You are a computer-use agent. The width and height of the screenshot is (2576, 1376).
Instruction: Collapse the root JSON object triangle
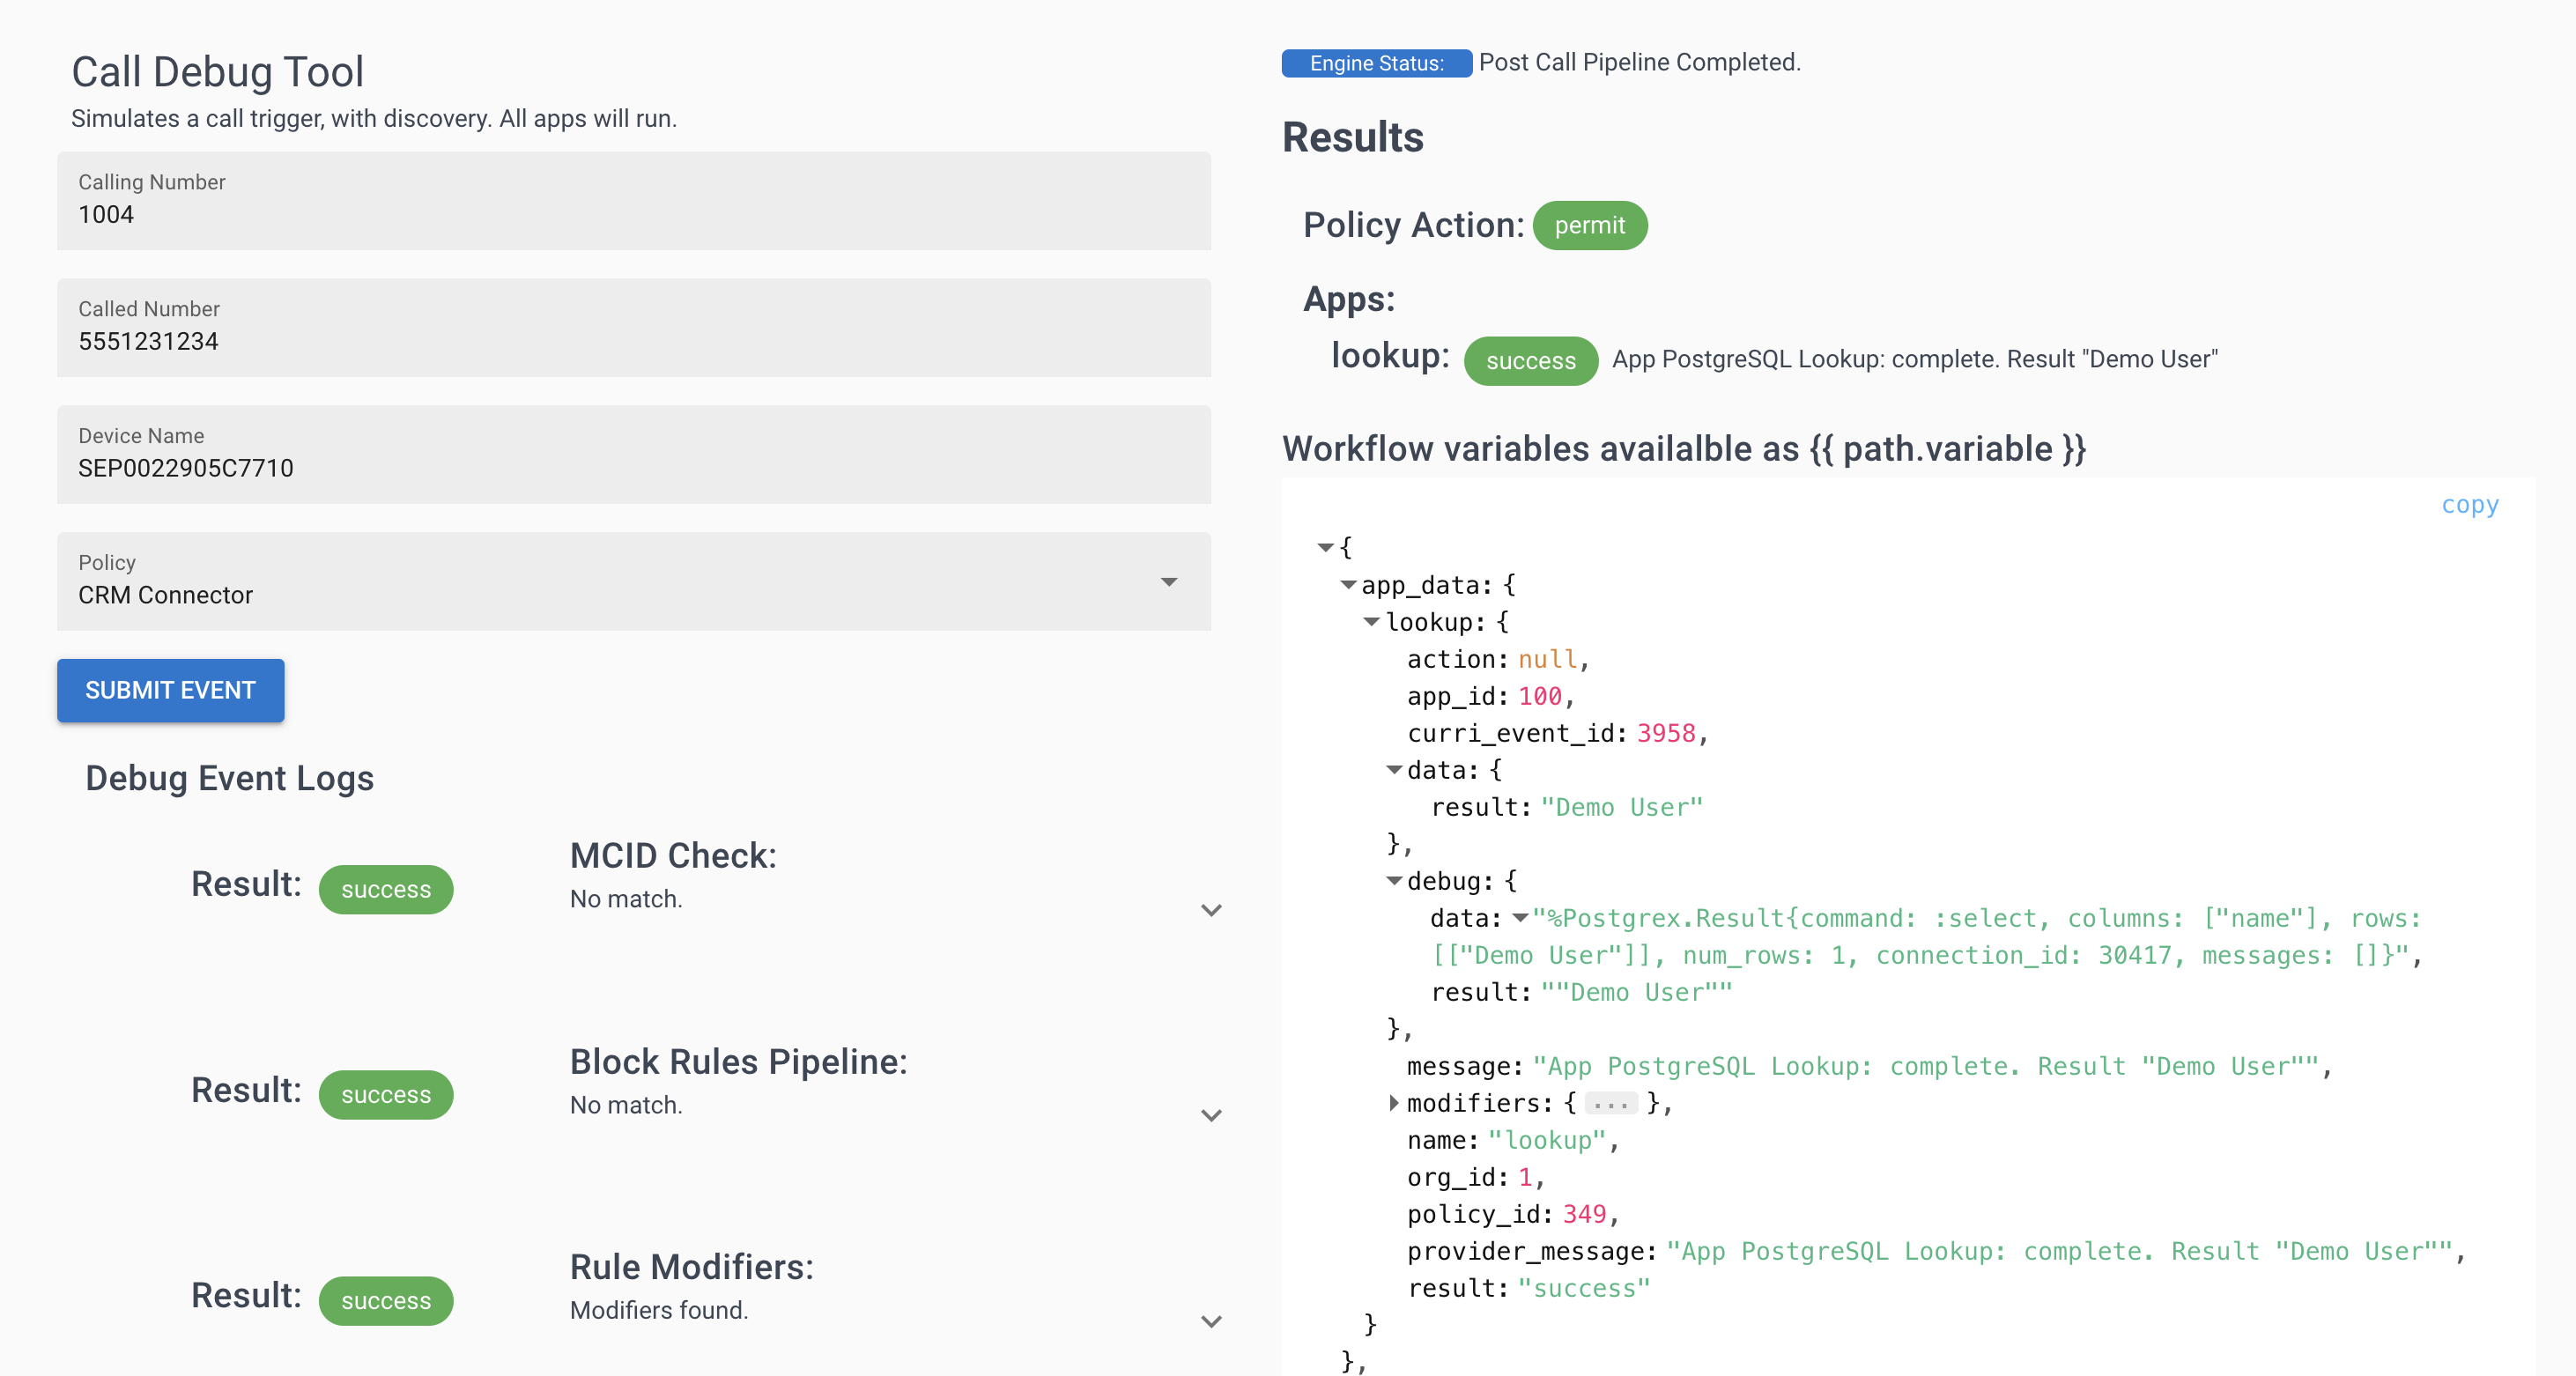(x=1325, y=547)
